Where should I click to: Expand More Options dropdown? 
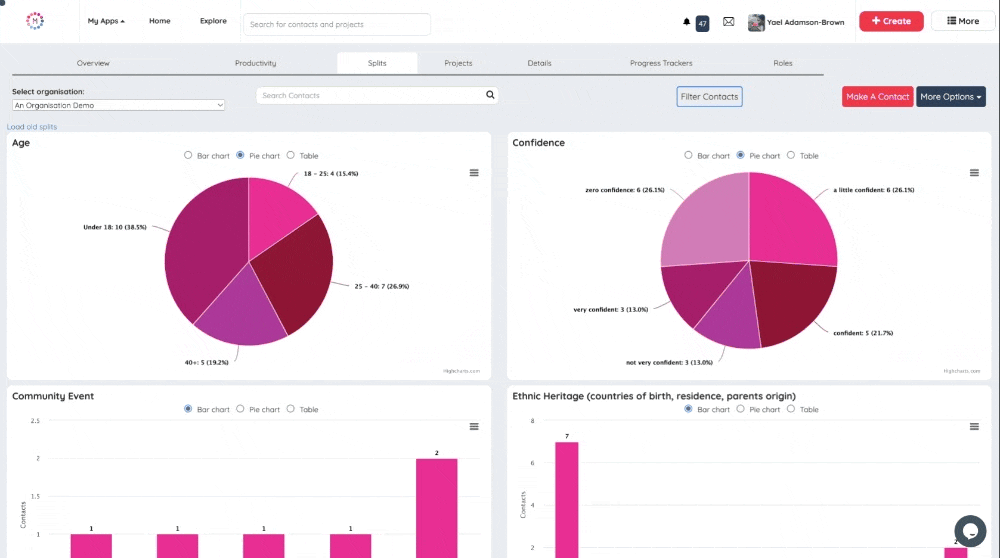[950, 97]
